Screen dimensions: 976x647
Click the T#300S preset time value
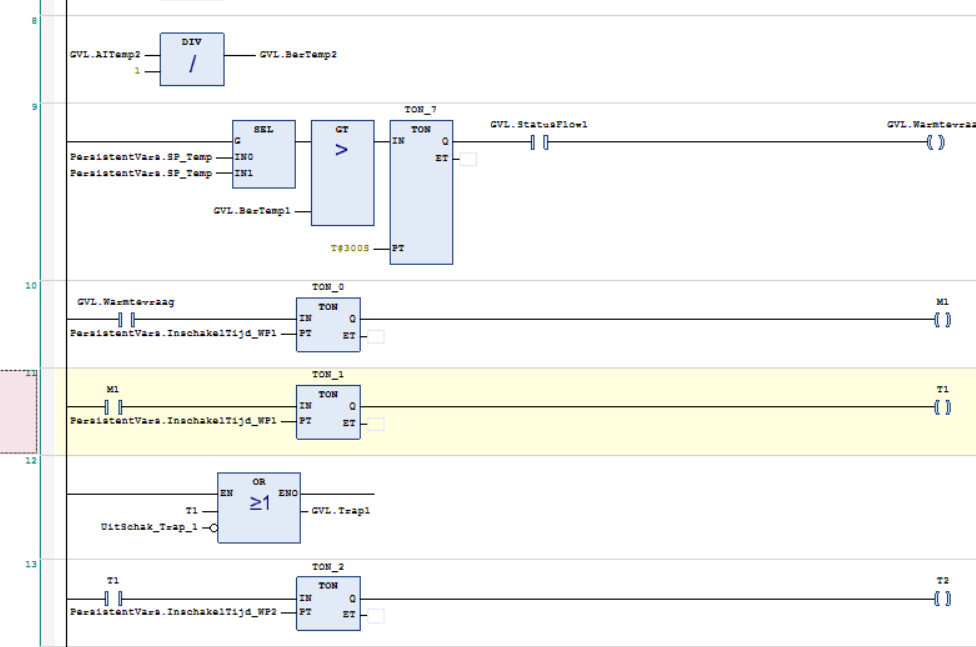click(x=350, y=248)
